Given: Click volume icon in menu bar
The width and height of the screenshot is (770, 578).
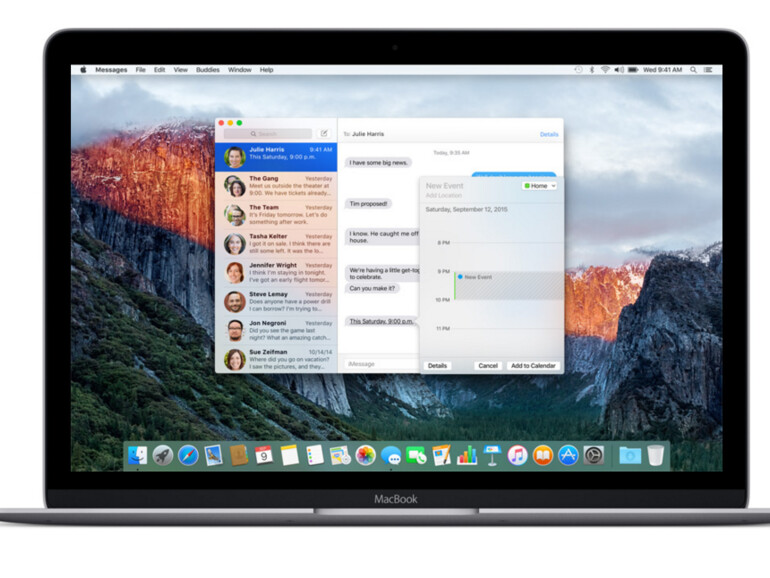Looking at the screenshot, I should click(x=619, y=70).
